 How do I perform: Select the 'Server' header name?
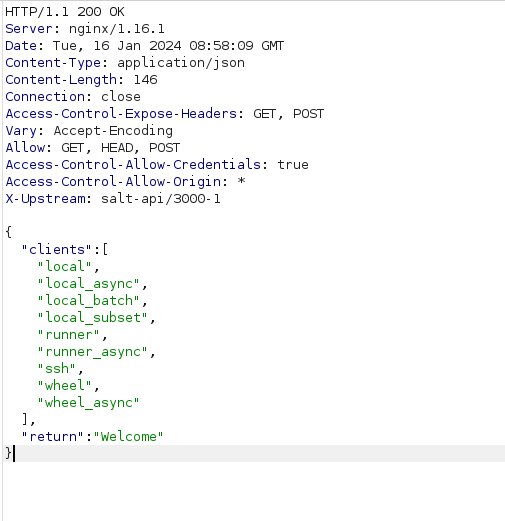click(x=29, y=29)
